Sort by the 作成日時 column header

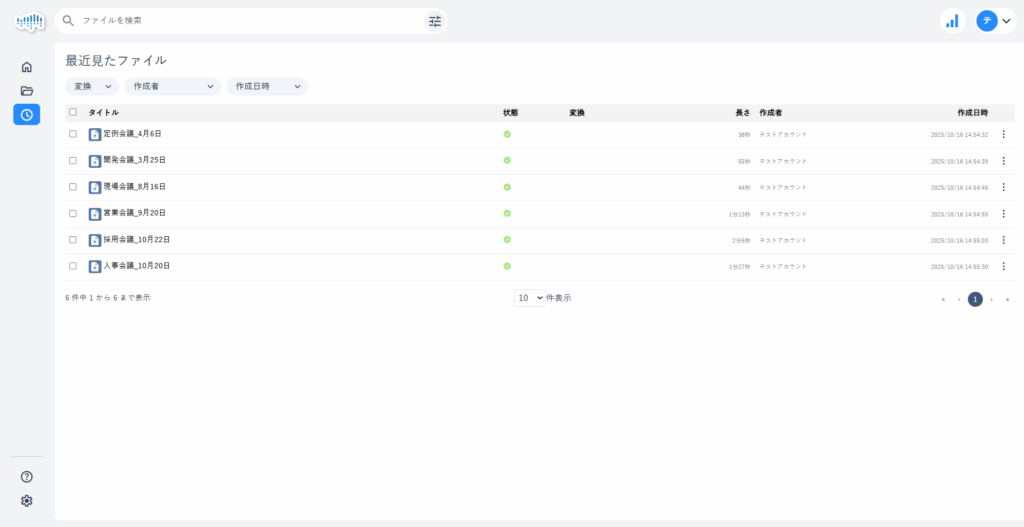(x=971, y=113)
